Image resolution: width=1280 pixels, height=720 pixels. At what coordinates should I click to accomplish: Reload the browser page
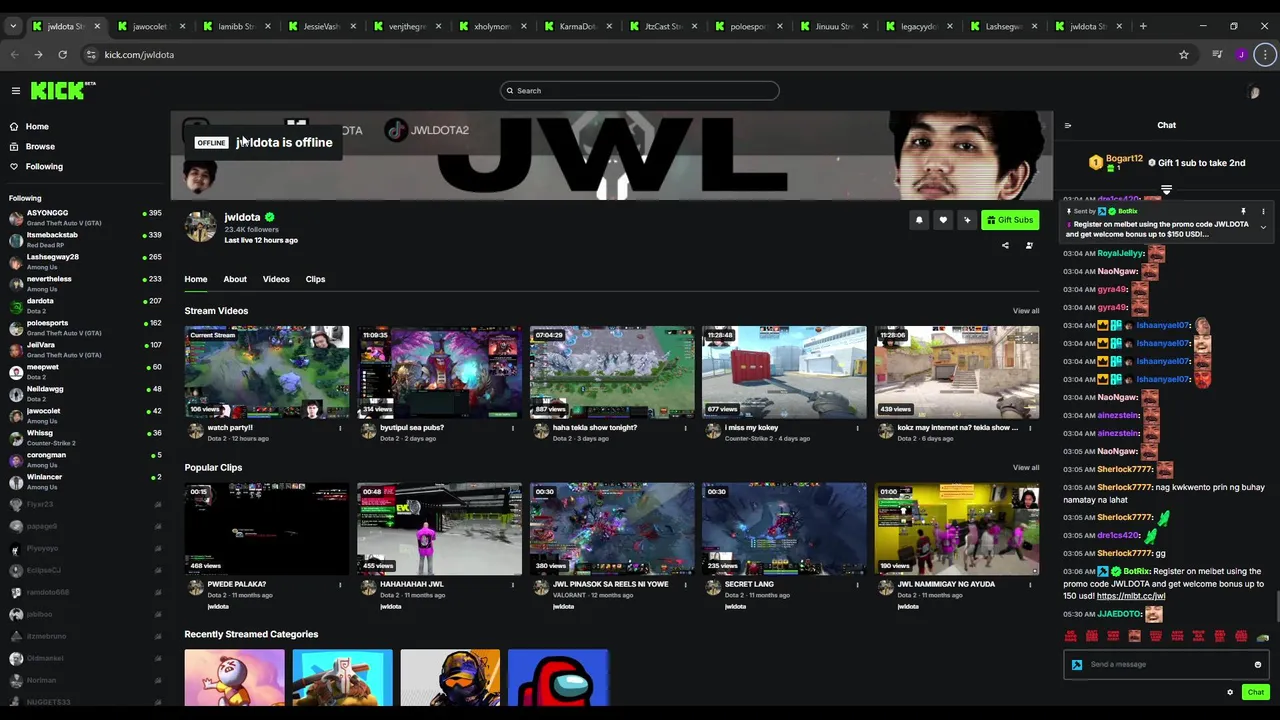click(62, 55)
